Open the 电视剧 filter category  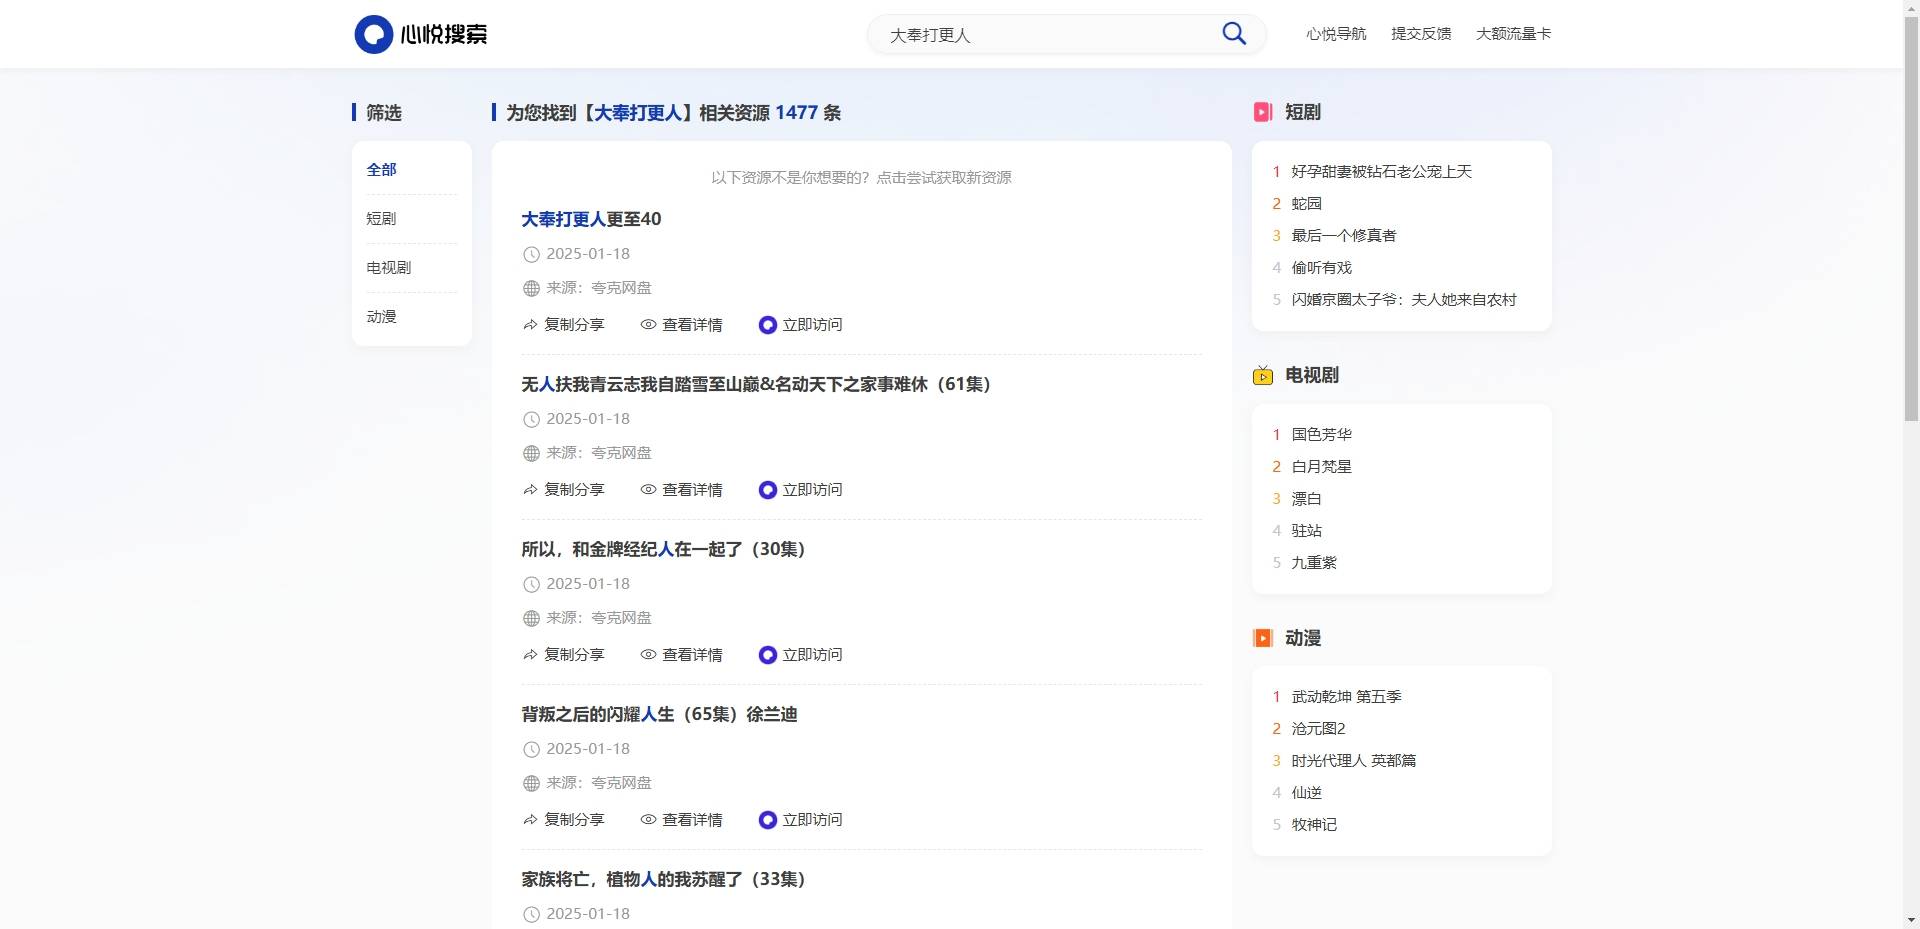pyautogui.click(x=387, y=267)
